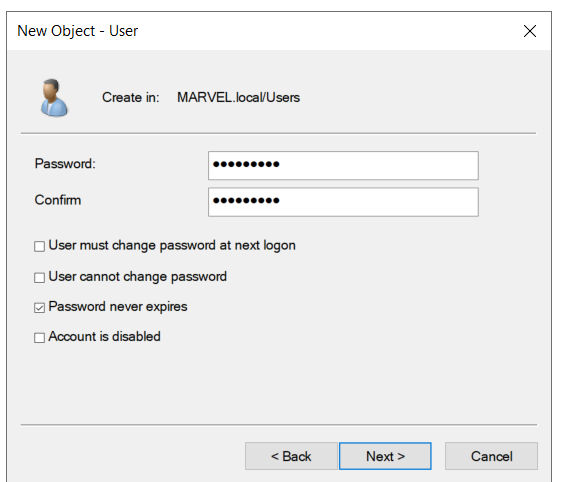Viewport: 565px width, 482px height.
Task: Click the Password: label
Action: click(x=65, y=164)
